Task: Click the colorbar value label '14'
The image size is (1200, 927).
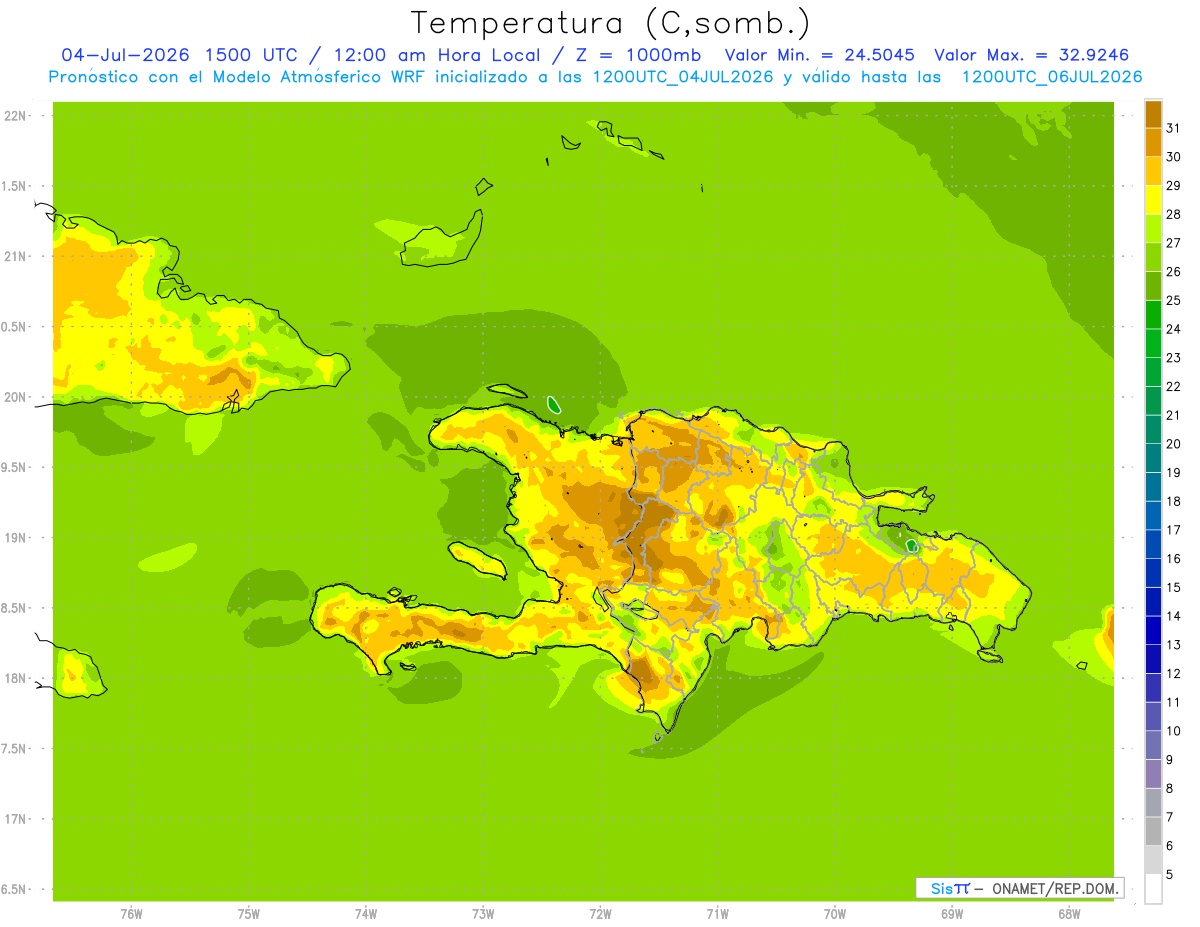Action: [x=1173, y=616]
